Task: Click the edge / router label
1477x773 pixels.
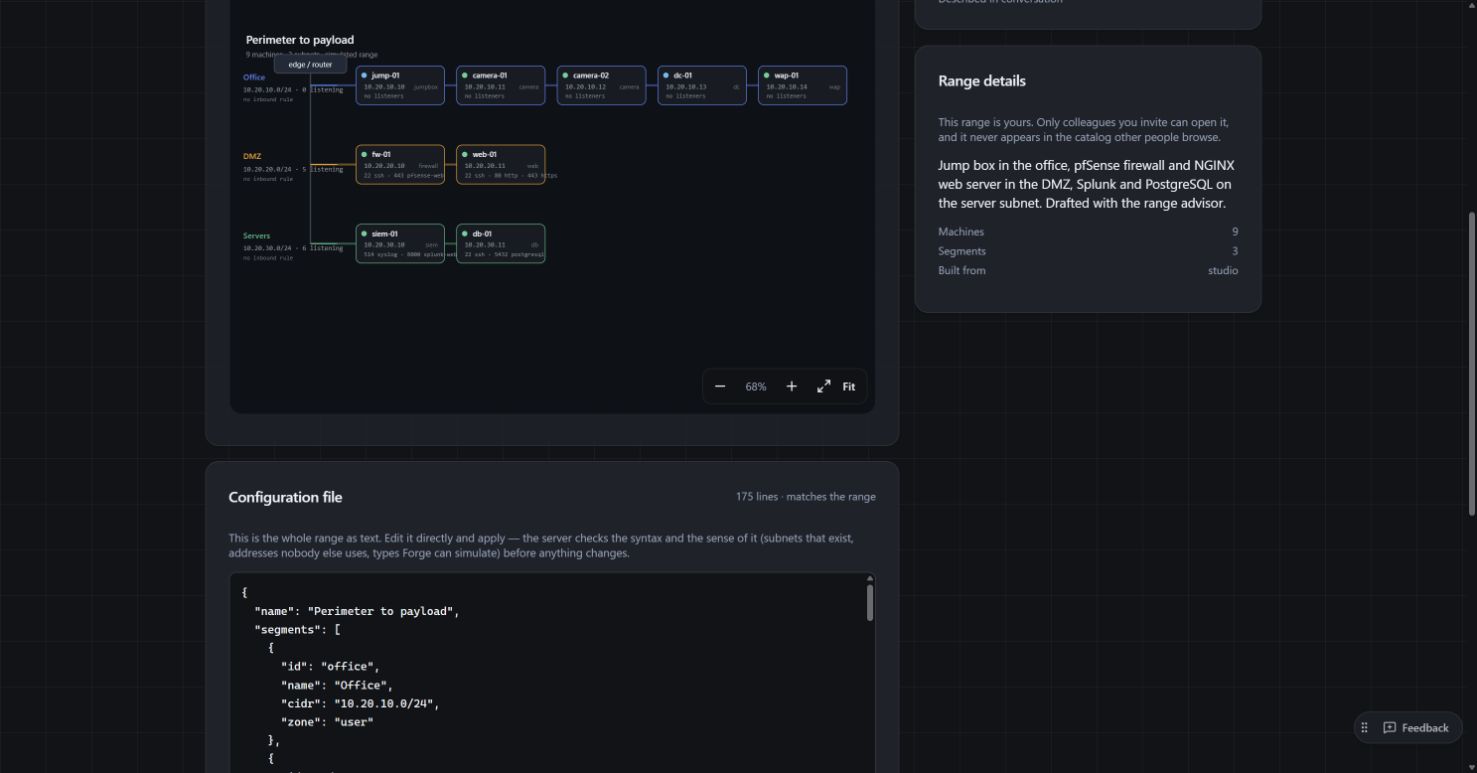Action: click(310, 65)
